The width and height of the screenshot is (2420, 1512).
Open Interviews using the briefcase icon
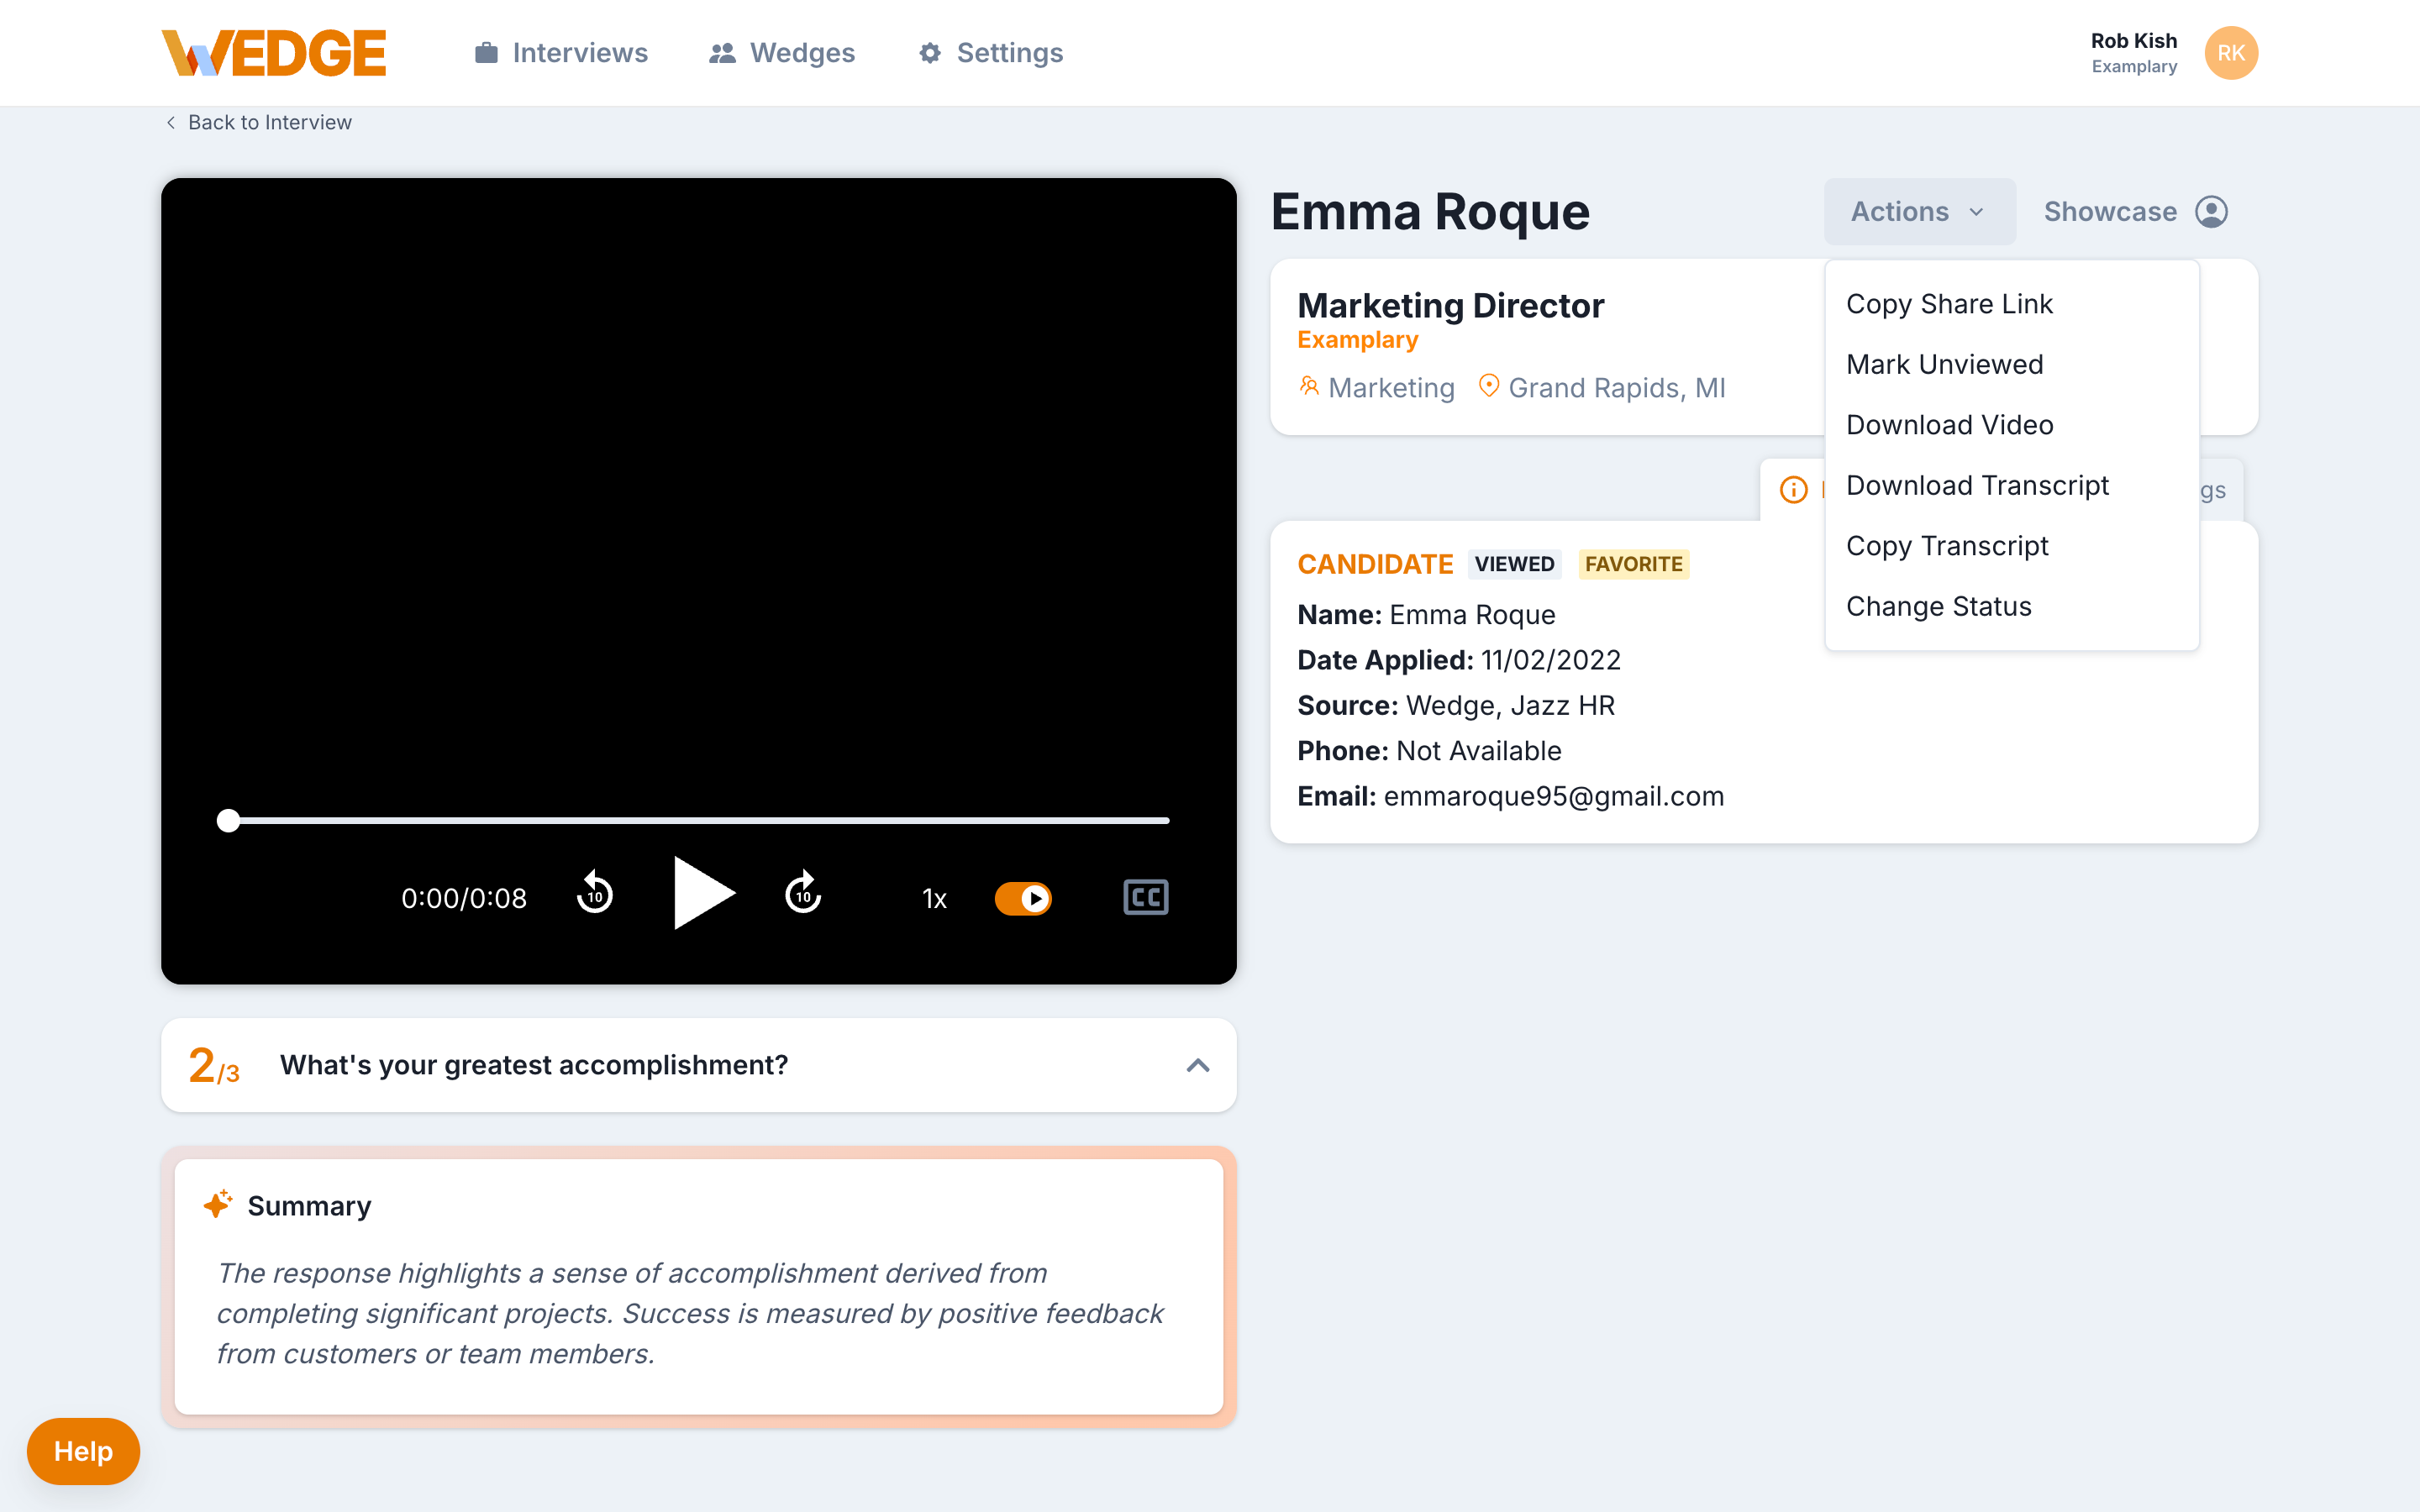487,52
